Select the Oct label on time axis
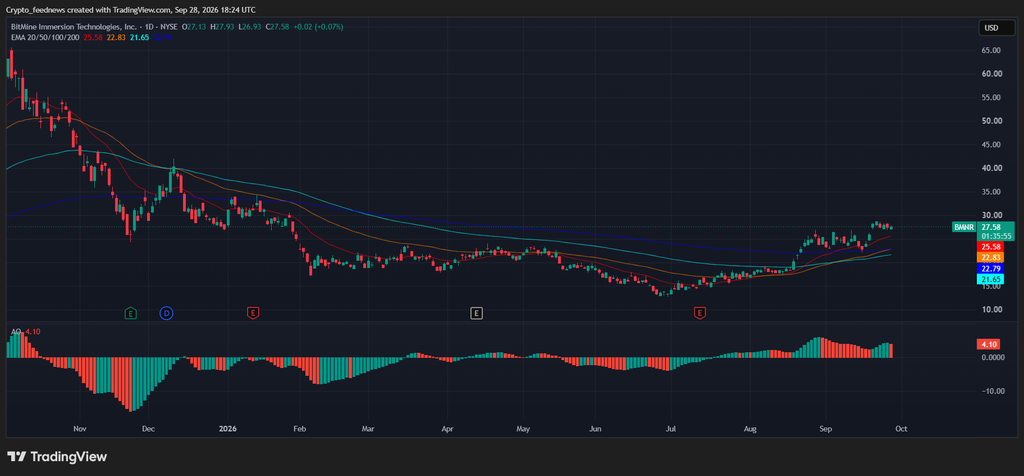 coord(901,429)
